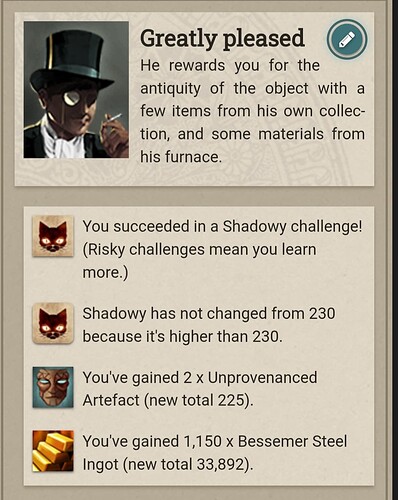398x500 pixels.
Task: Click the 'You've gained 1,150 x Bessemer Steel Ingot' line
Action: 215,453
